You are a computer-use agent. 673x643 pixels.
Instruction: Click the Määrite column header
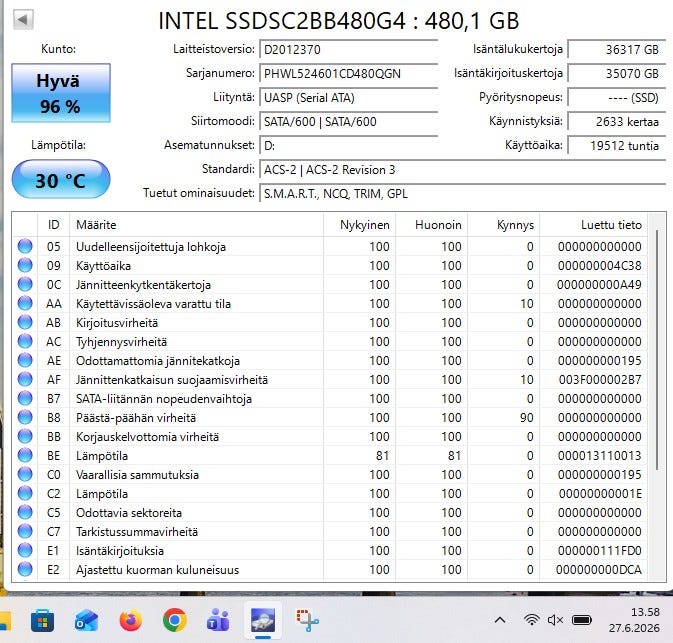(196, 224)
